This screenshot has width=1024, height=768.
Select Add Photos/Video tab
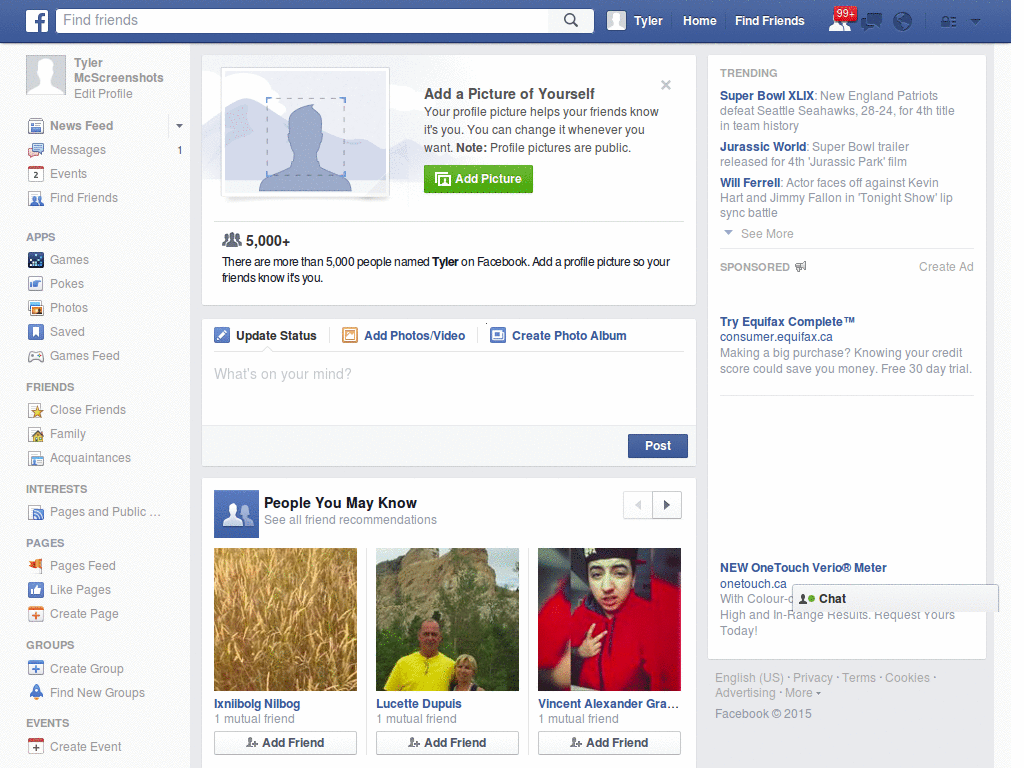[x=404, y=336]
